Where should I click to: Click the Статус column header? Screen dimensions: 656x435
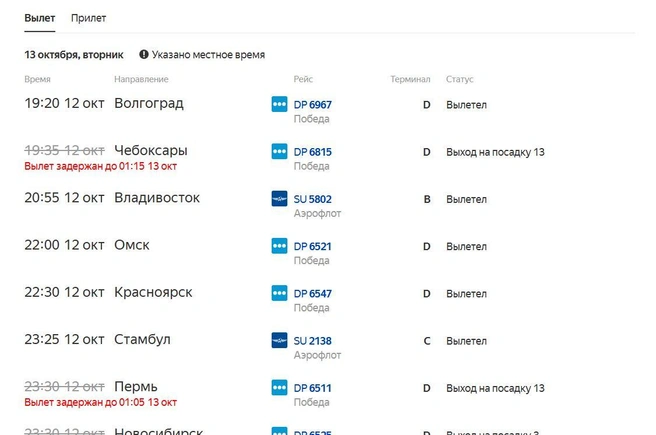tap(460, 79)
